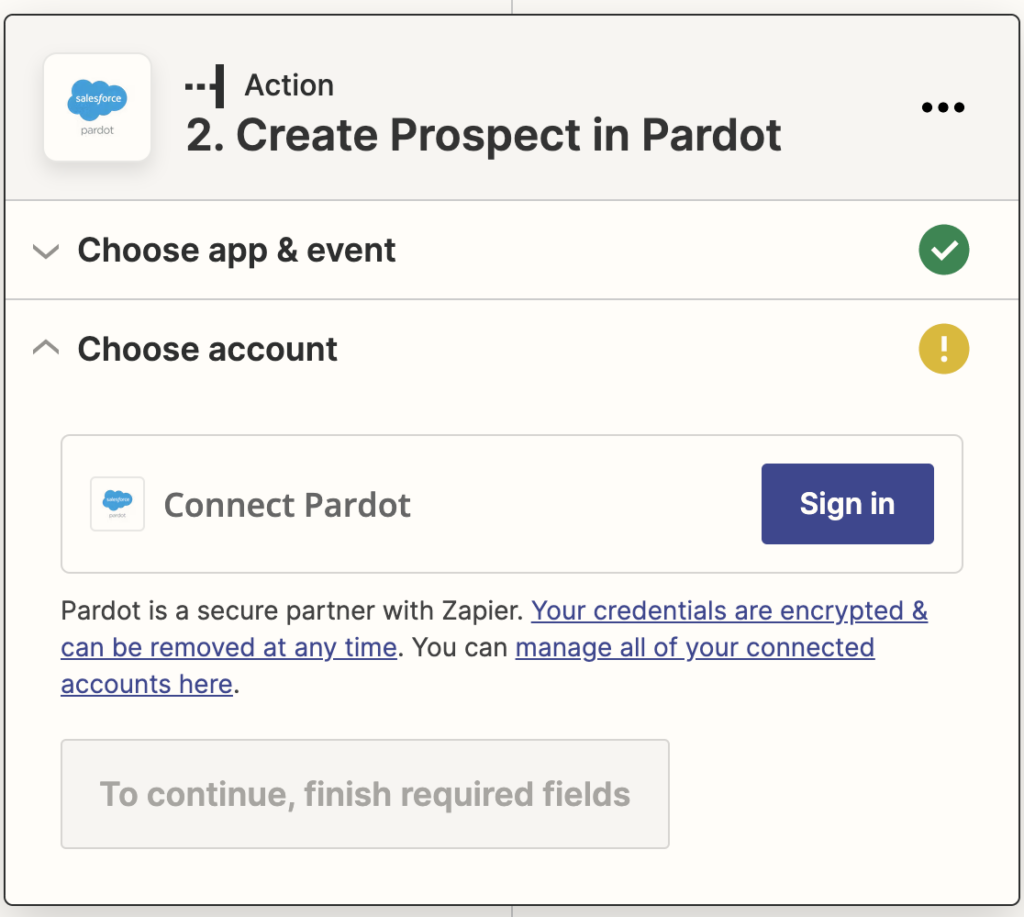Collapse the Choose account section
Viewport: 1024px width, 917px height.
point(207,349)
